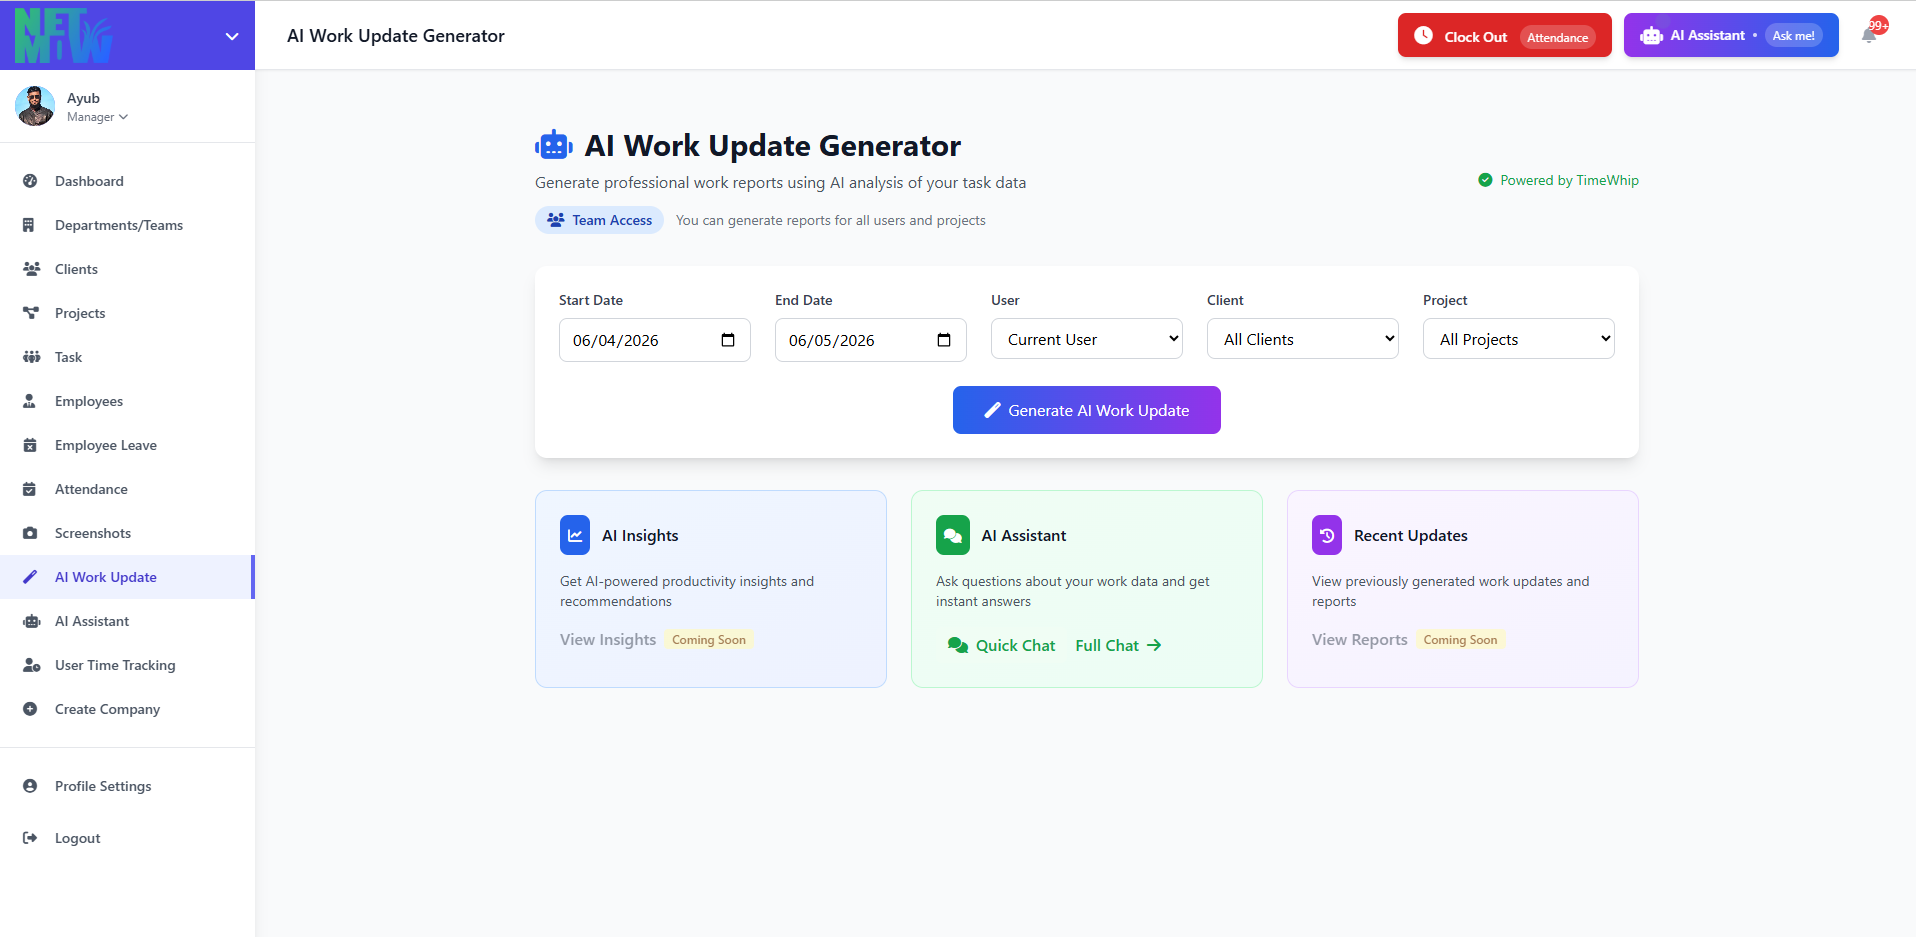Click the User Time Tracking icon
This screenshot has height=937, width=1916.
(x=31, y=665)
